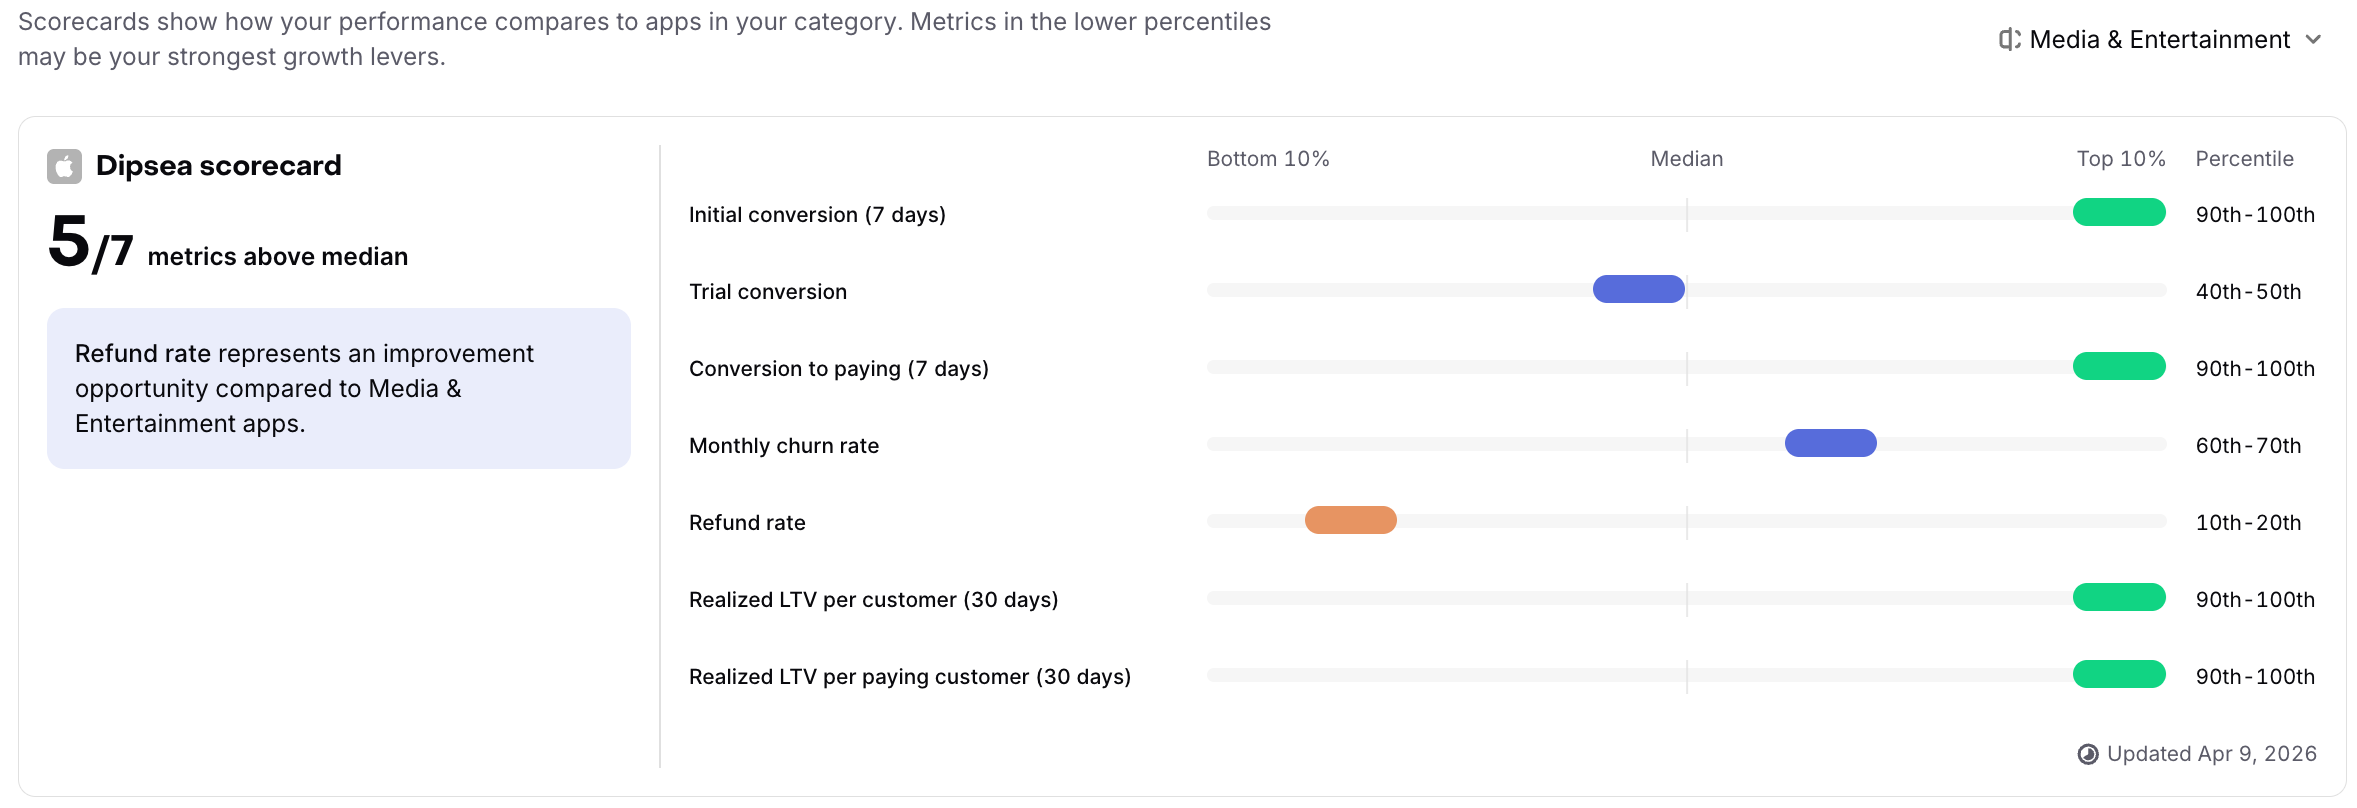This screenshot has width=2357, height=808.
Task: Select the Conversion to paying green pill
Action: (2117, 366)
